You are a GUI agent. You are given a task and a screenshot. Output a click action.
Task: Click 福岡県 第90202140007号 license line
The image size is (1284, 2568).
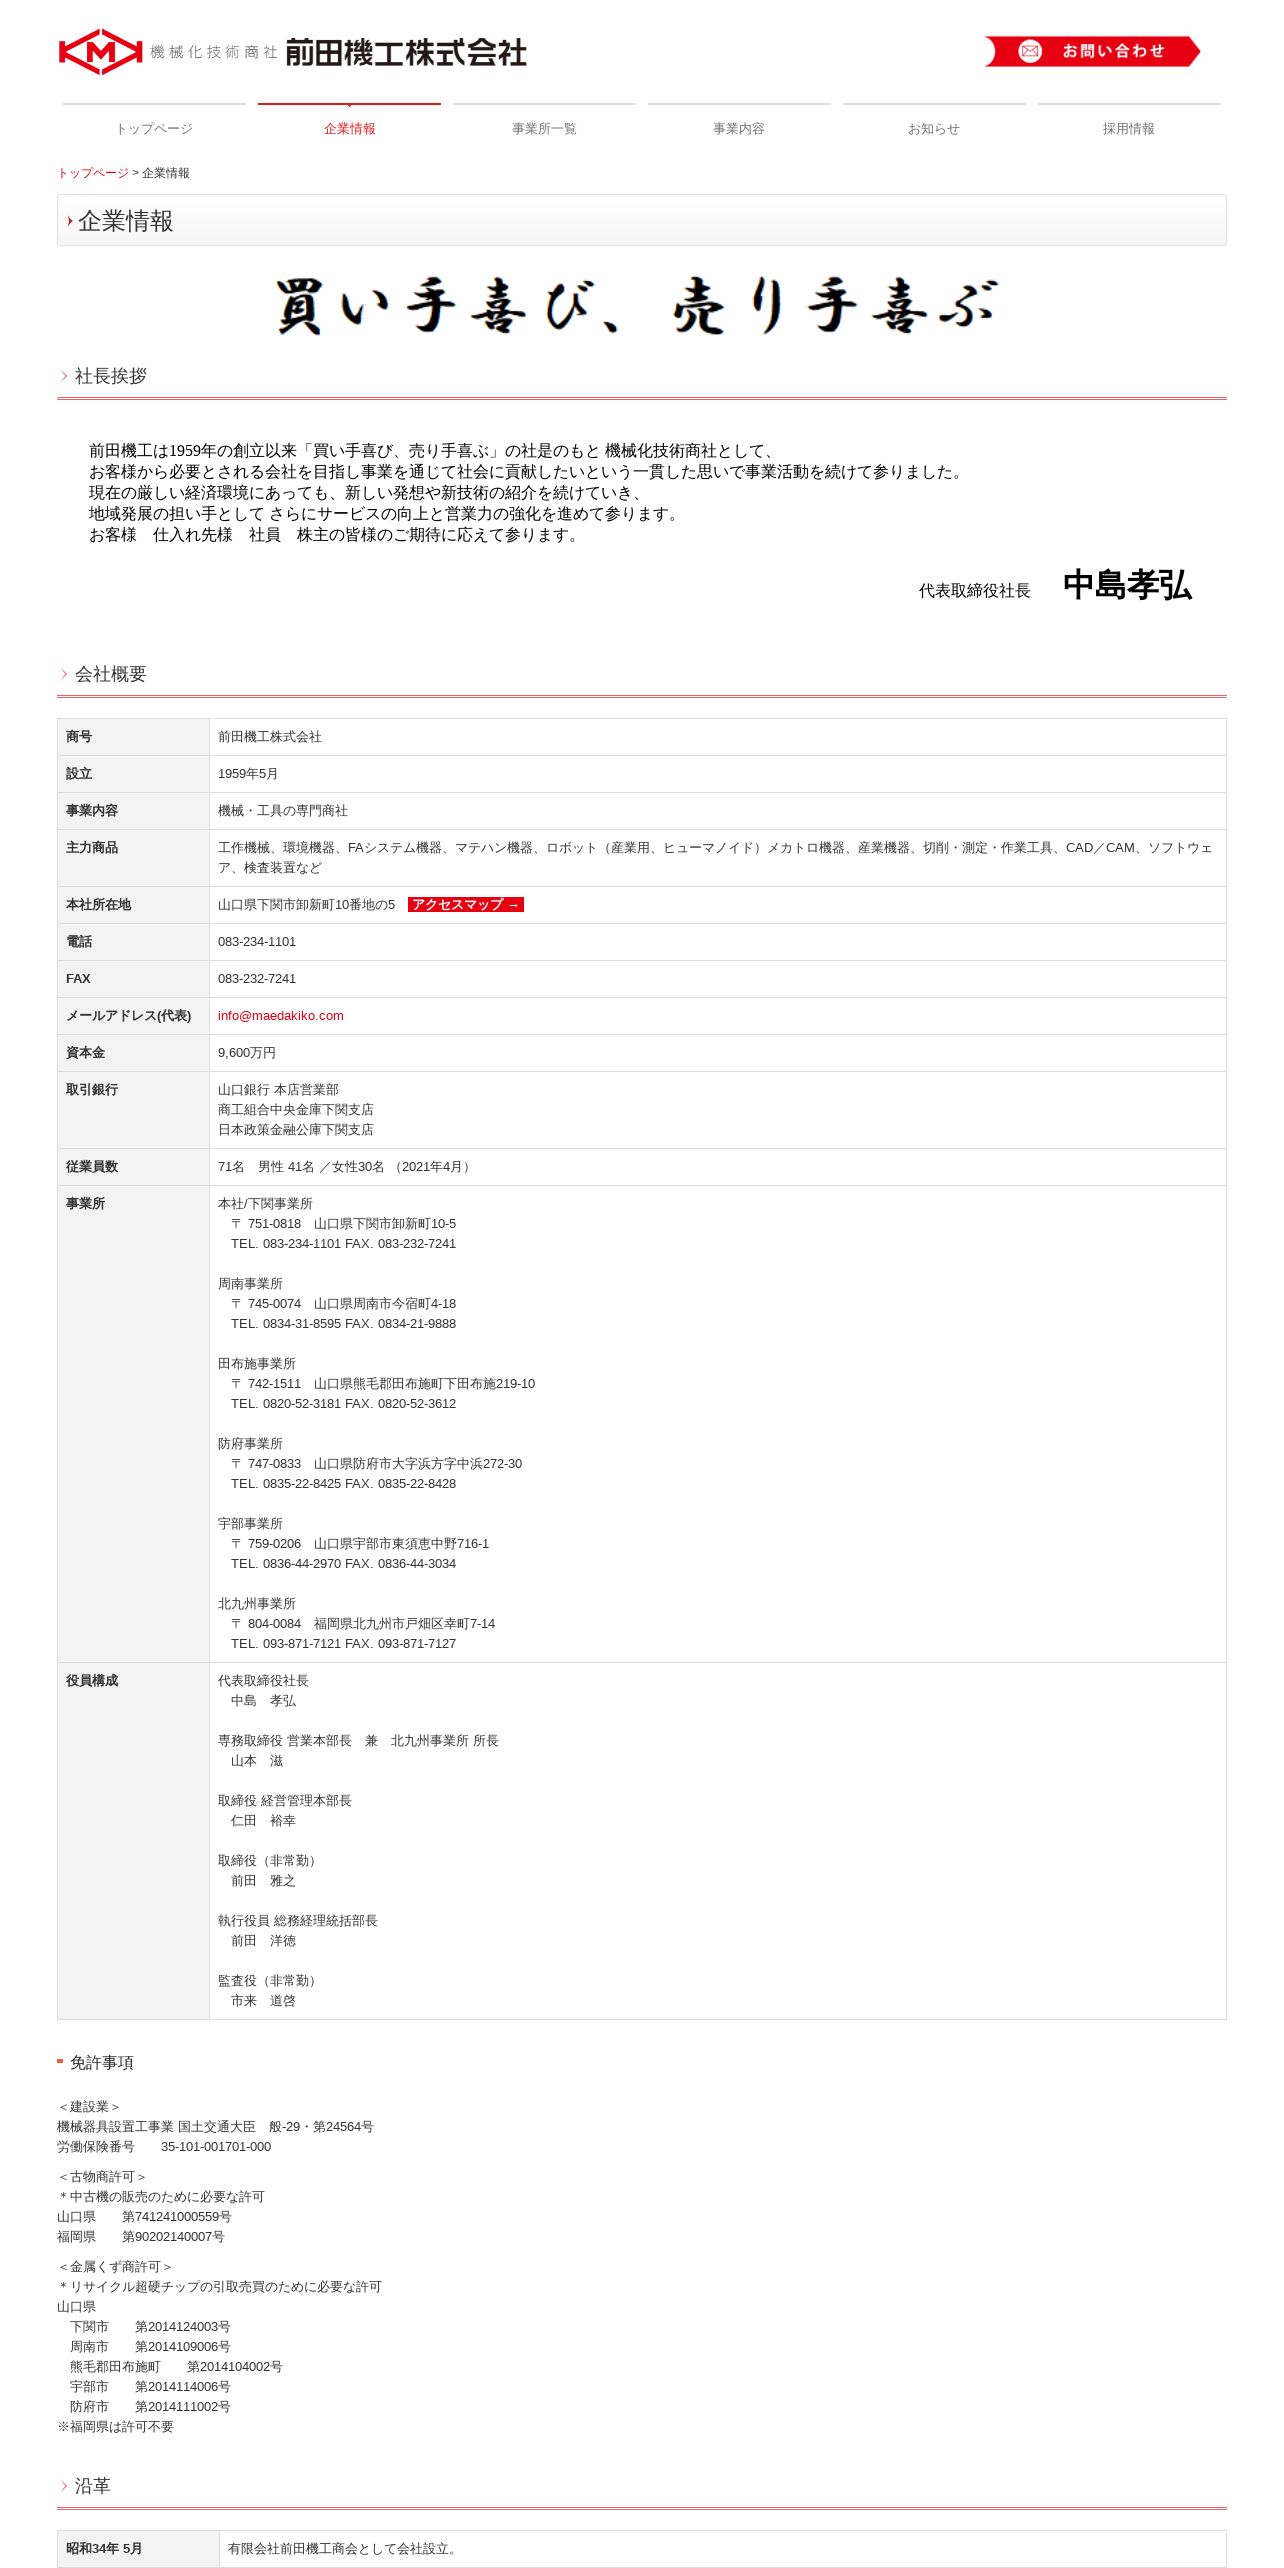coord(141,2236)
